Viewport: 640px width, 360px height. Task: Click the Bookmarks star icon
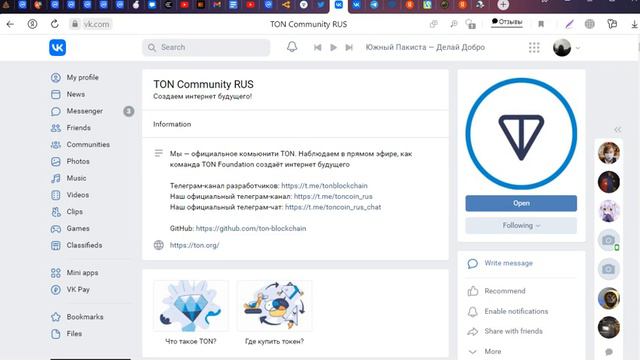click(56, 317)
